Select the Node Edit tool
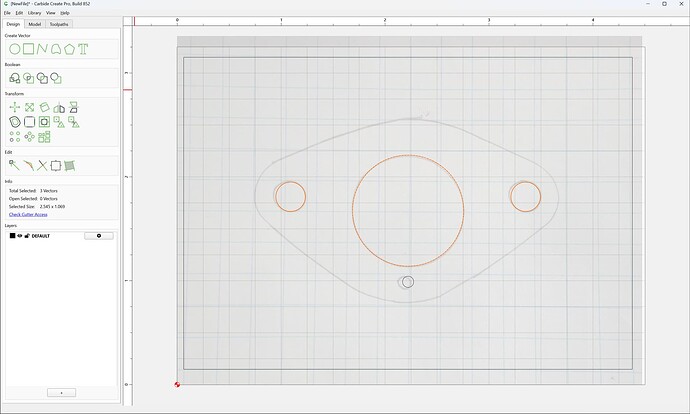The image size is (690, 414). point(15,165)
